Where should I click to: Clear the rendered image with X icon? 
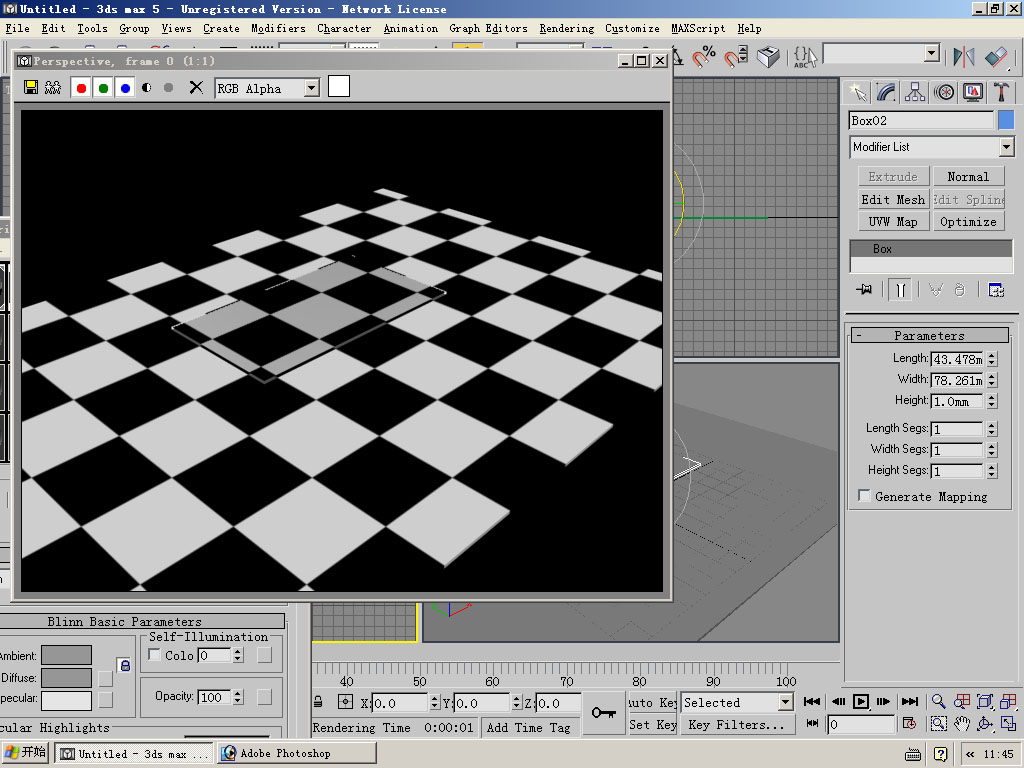tap(196, 88)
